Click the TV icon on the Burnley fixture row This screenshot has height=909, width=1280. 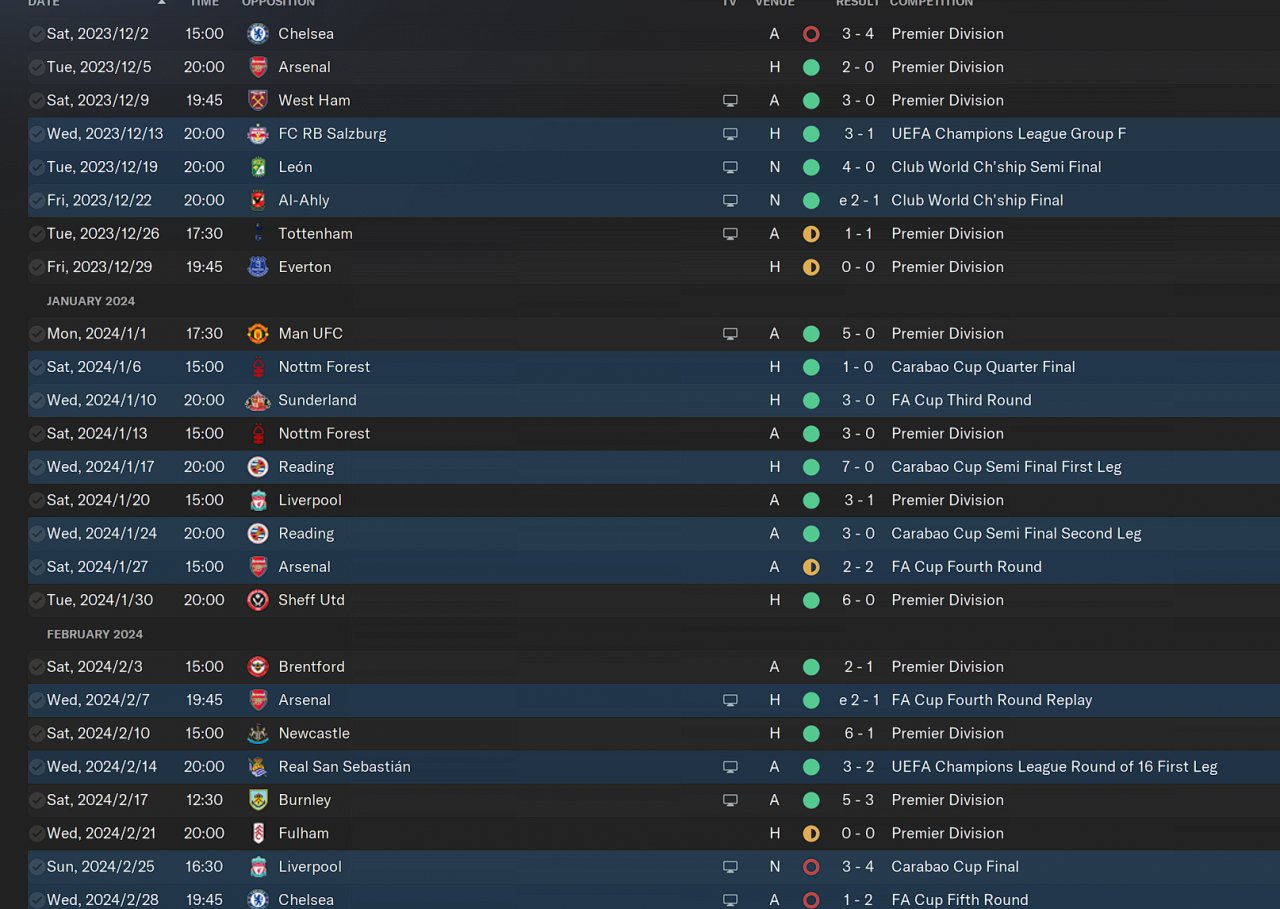pos(730,800)
